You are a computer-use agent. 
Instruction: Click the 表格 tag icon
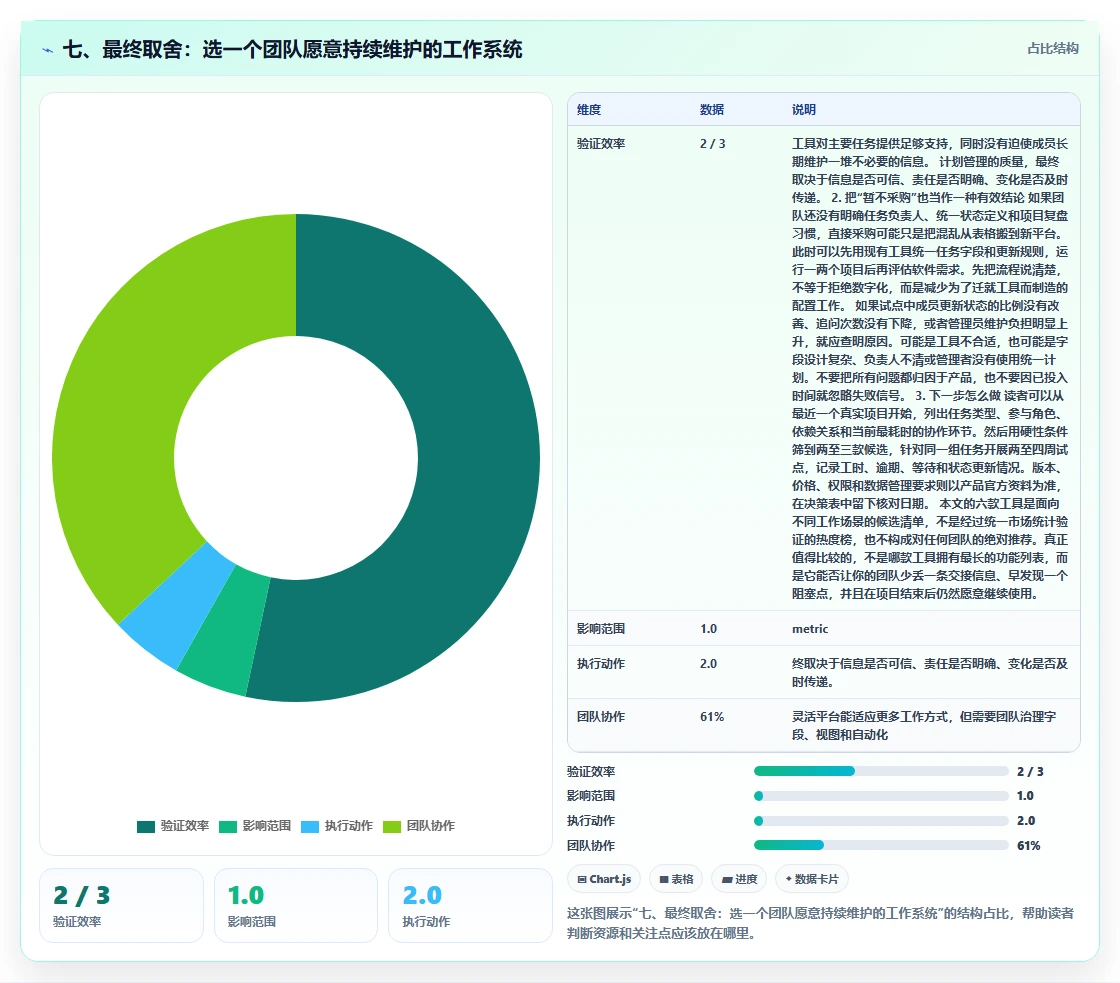[664, 879]
